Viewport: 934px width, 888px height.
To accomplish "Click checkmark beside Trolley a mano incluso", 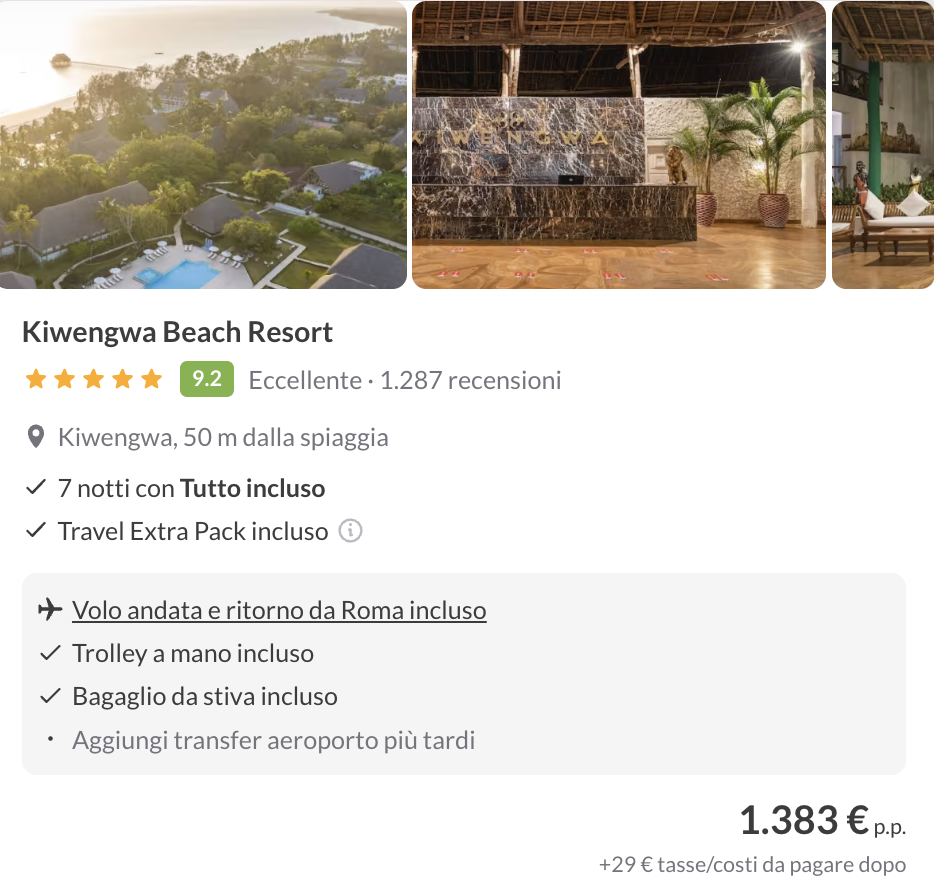I will click(x=50, y=654).
